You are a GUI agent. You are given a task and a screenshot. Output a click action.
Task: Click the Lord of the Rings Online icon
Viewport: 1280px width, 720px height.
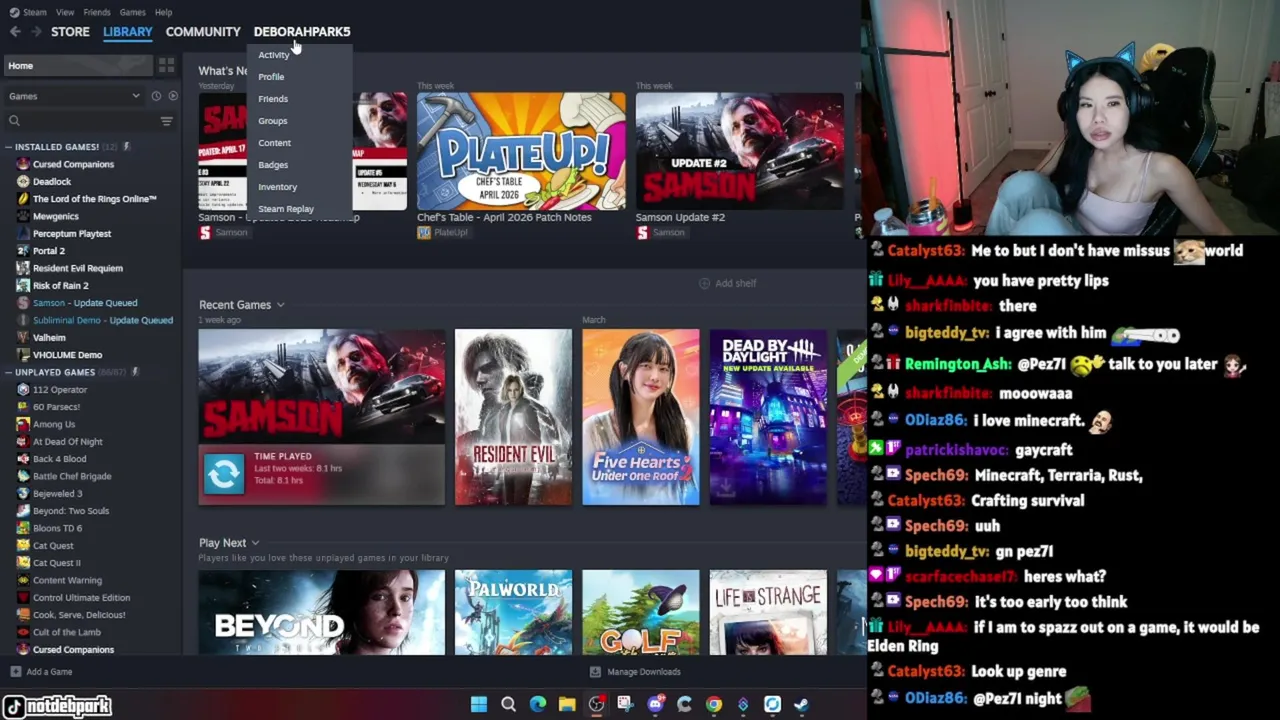[x=23, y=199]
